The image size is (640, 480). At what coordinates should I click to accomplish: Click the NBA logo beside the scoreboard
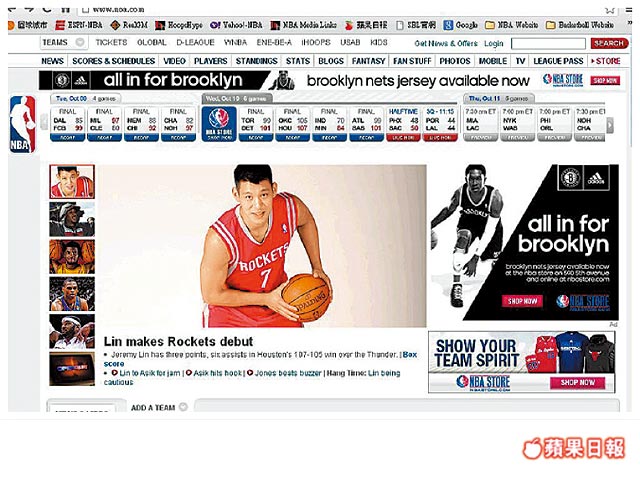[x=22, y=124]
